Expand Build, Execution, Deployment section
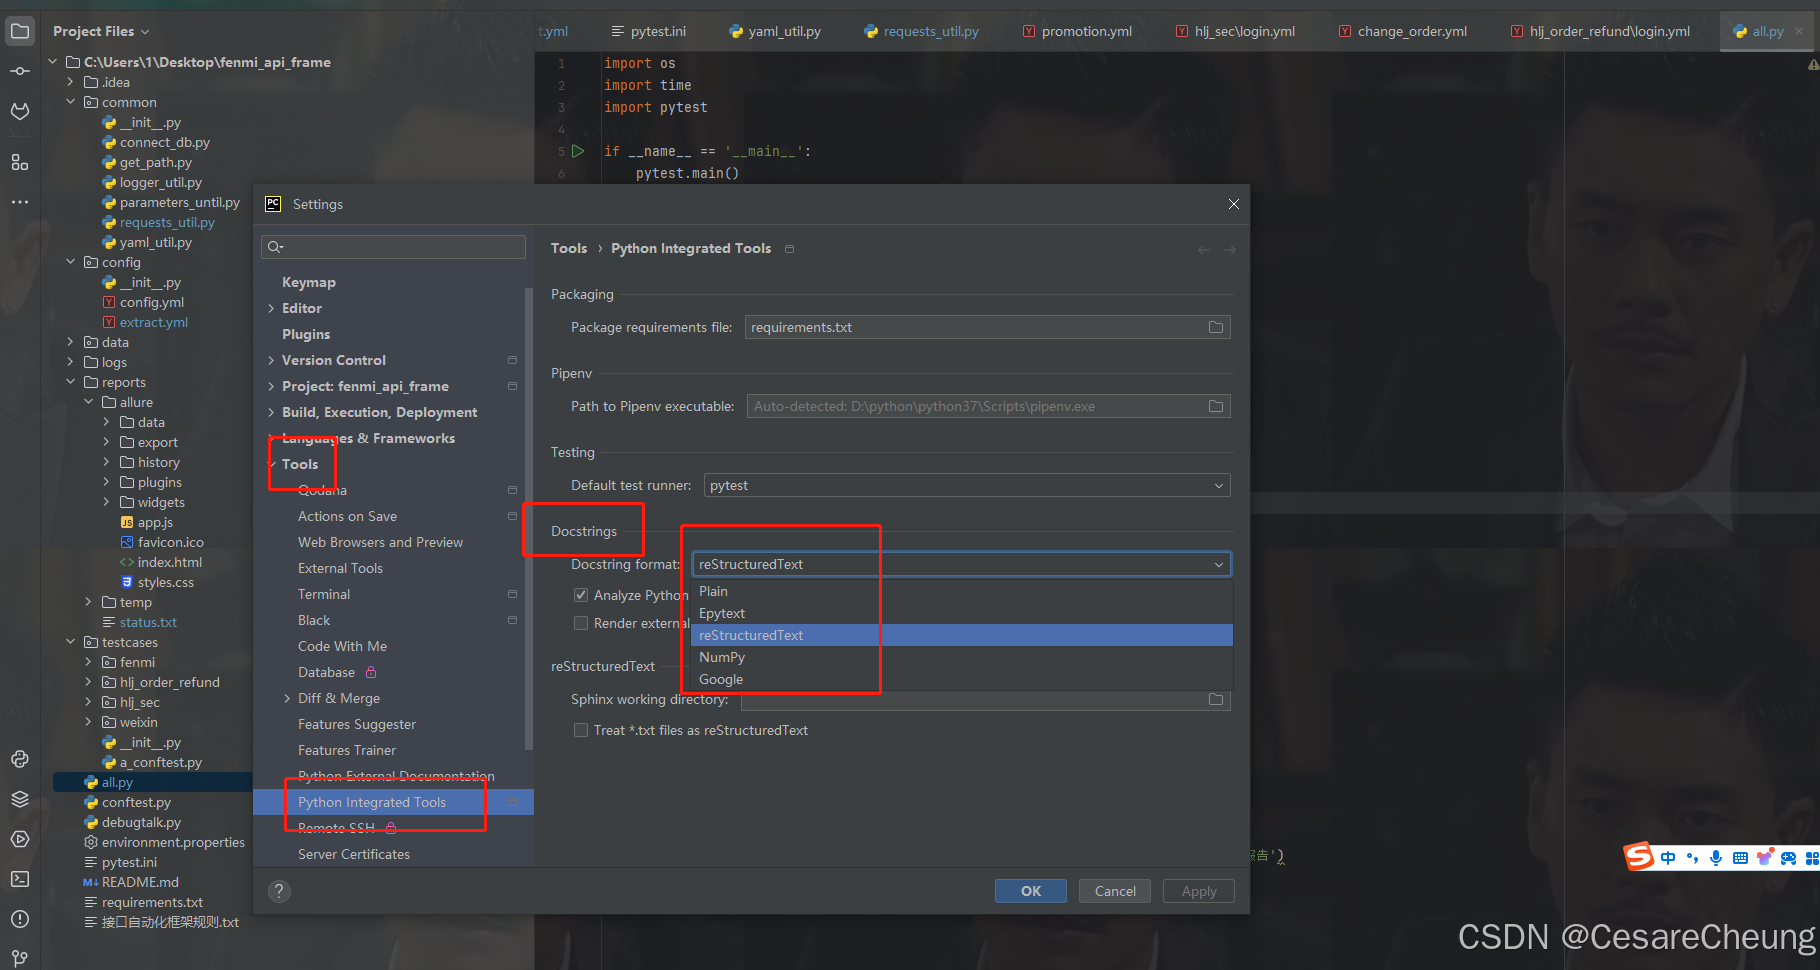This screenshot has width=1820, height=970. point(271,412)
